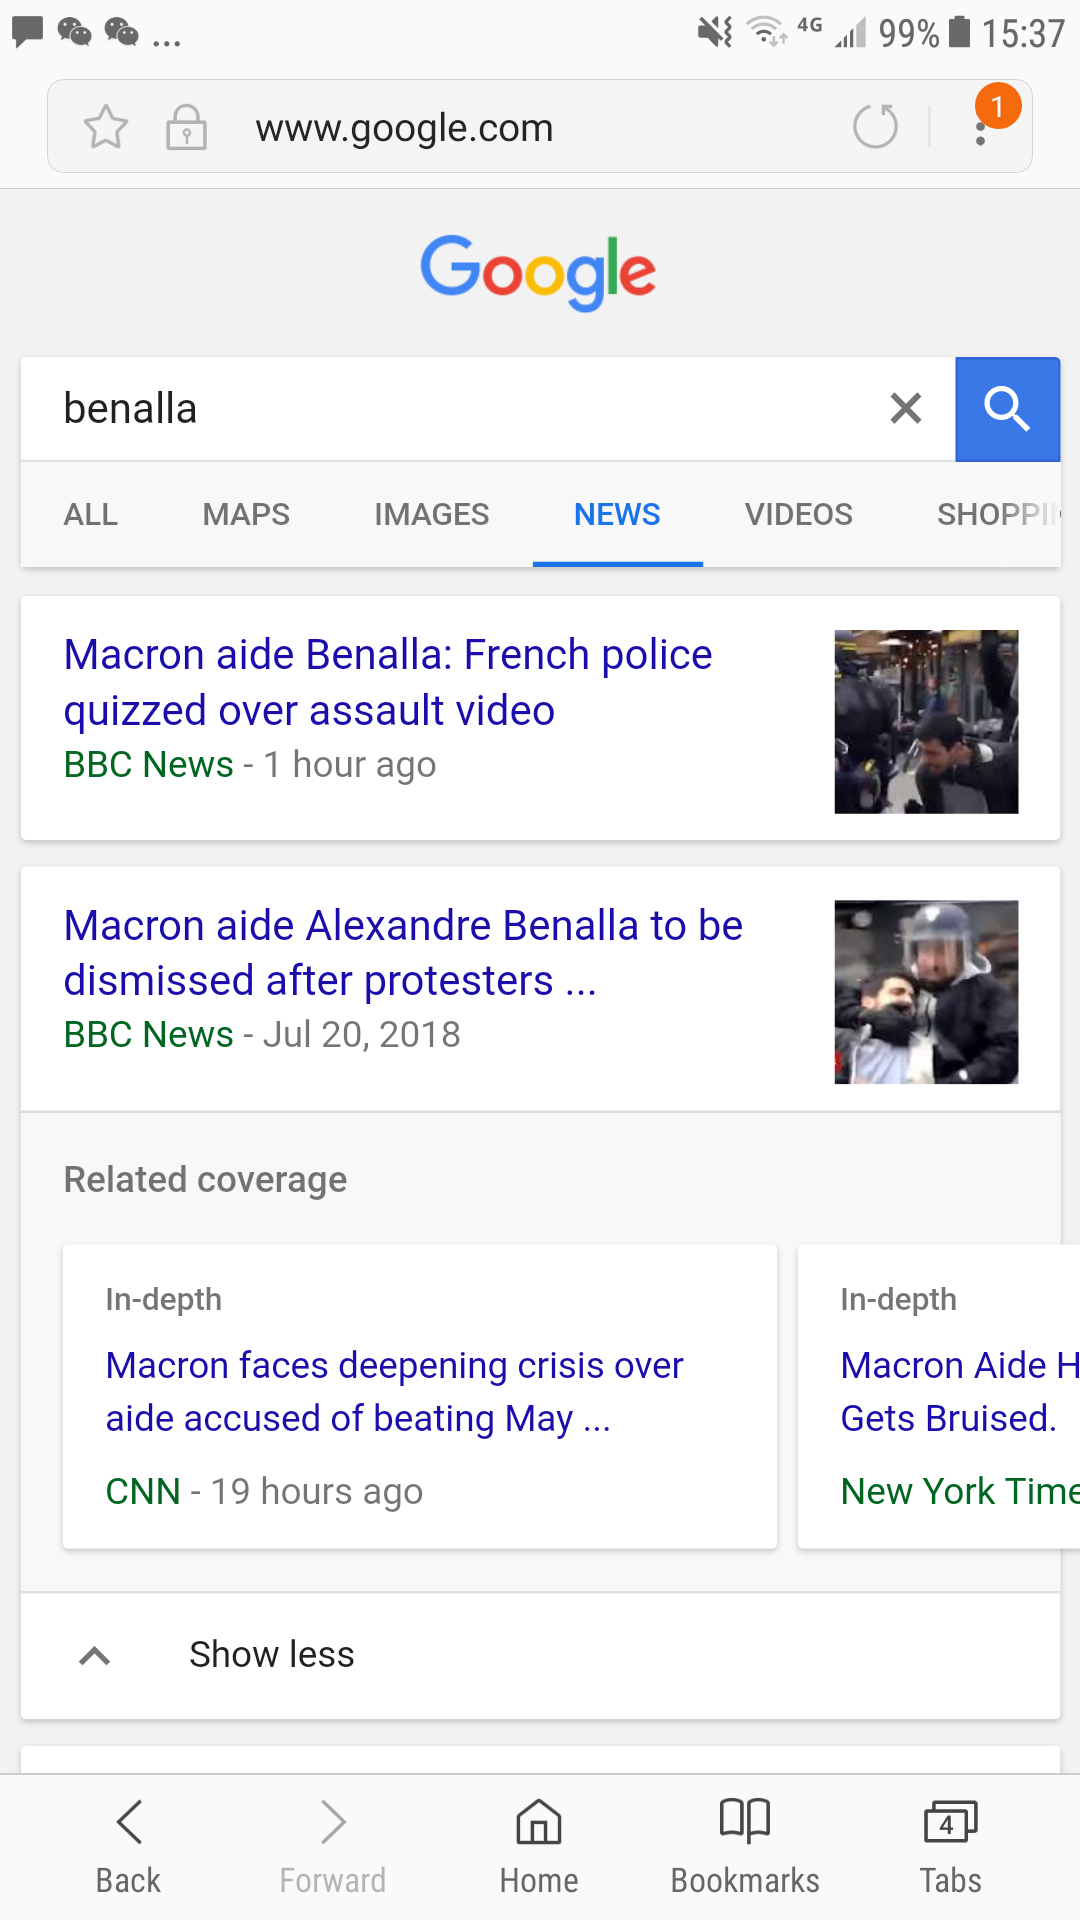Tap the first BBC article thumbnail
1080x1920 pixels.
click(926, 721)
